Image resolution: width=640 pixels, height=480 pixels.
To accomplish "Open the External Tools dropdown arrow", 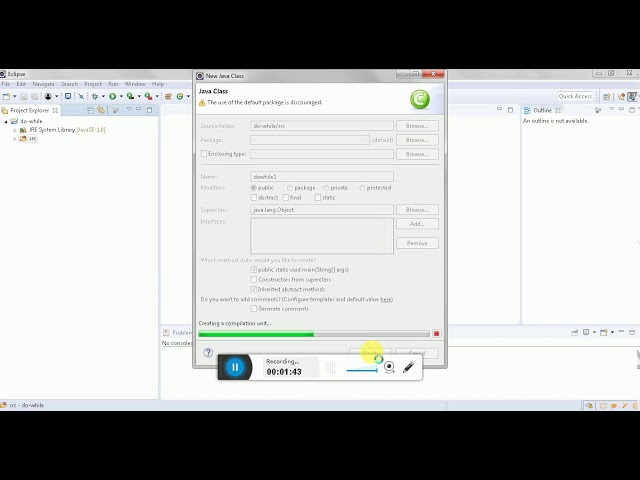I will 157,96.
